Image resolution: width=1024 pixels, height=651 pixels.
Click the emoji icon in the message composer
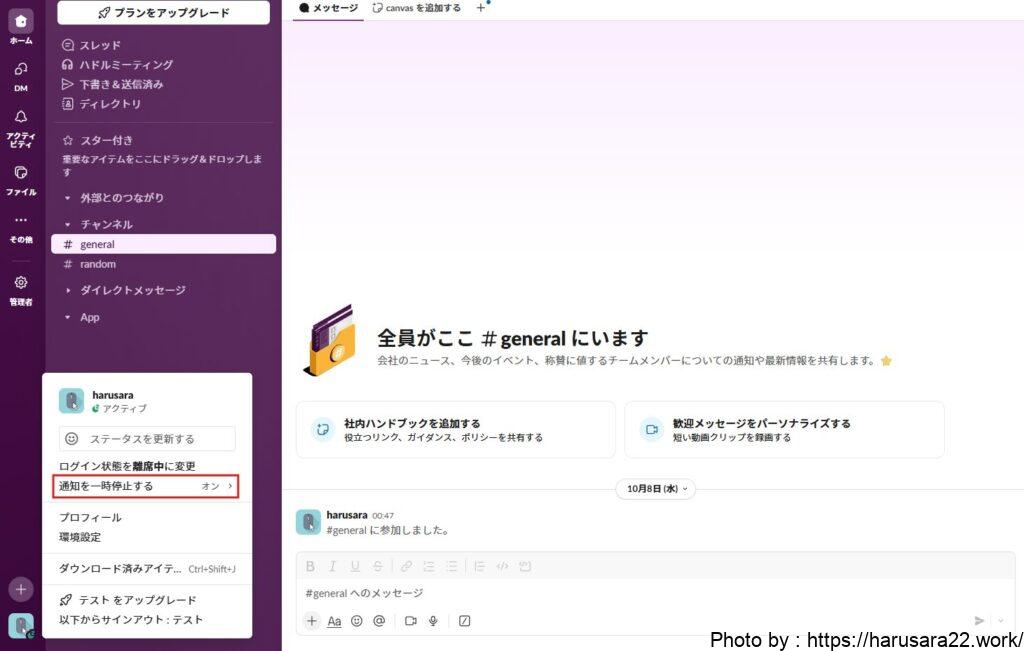(x=357, y=621)
